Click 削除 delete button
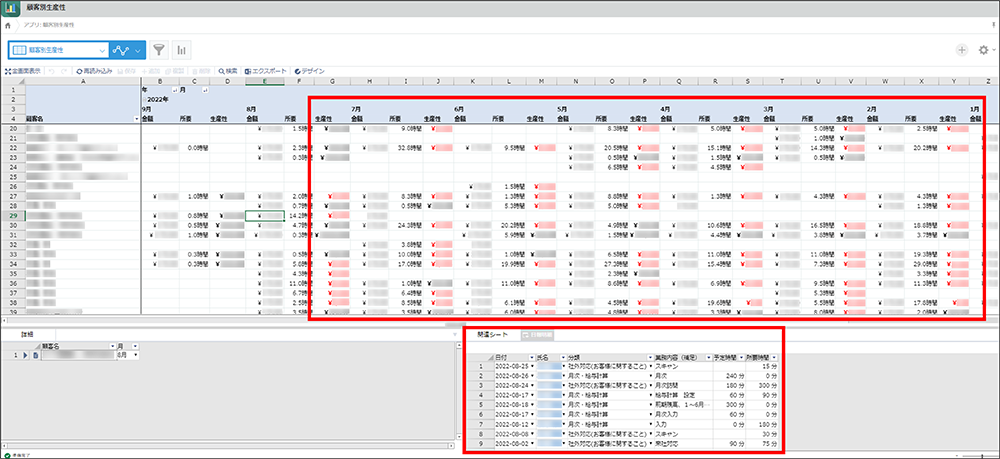Image resolution: width=1000 pixels, height=459 pixels. (200, 71)
